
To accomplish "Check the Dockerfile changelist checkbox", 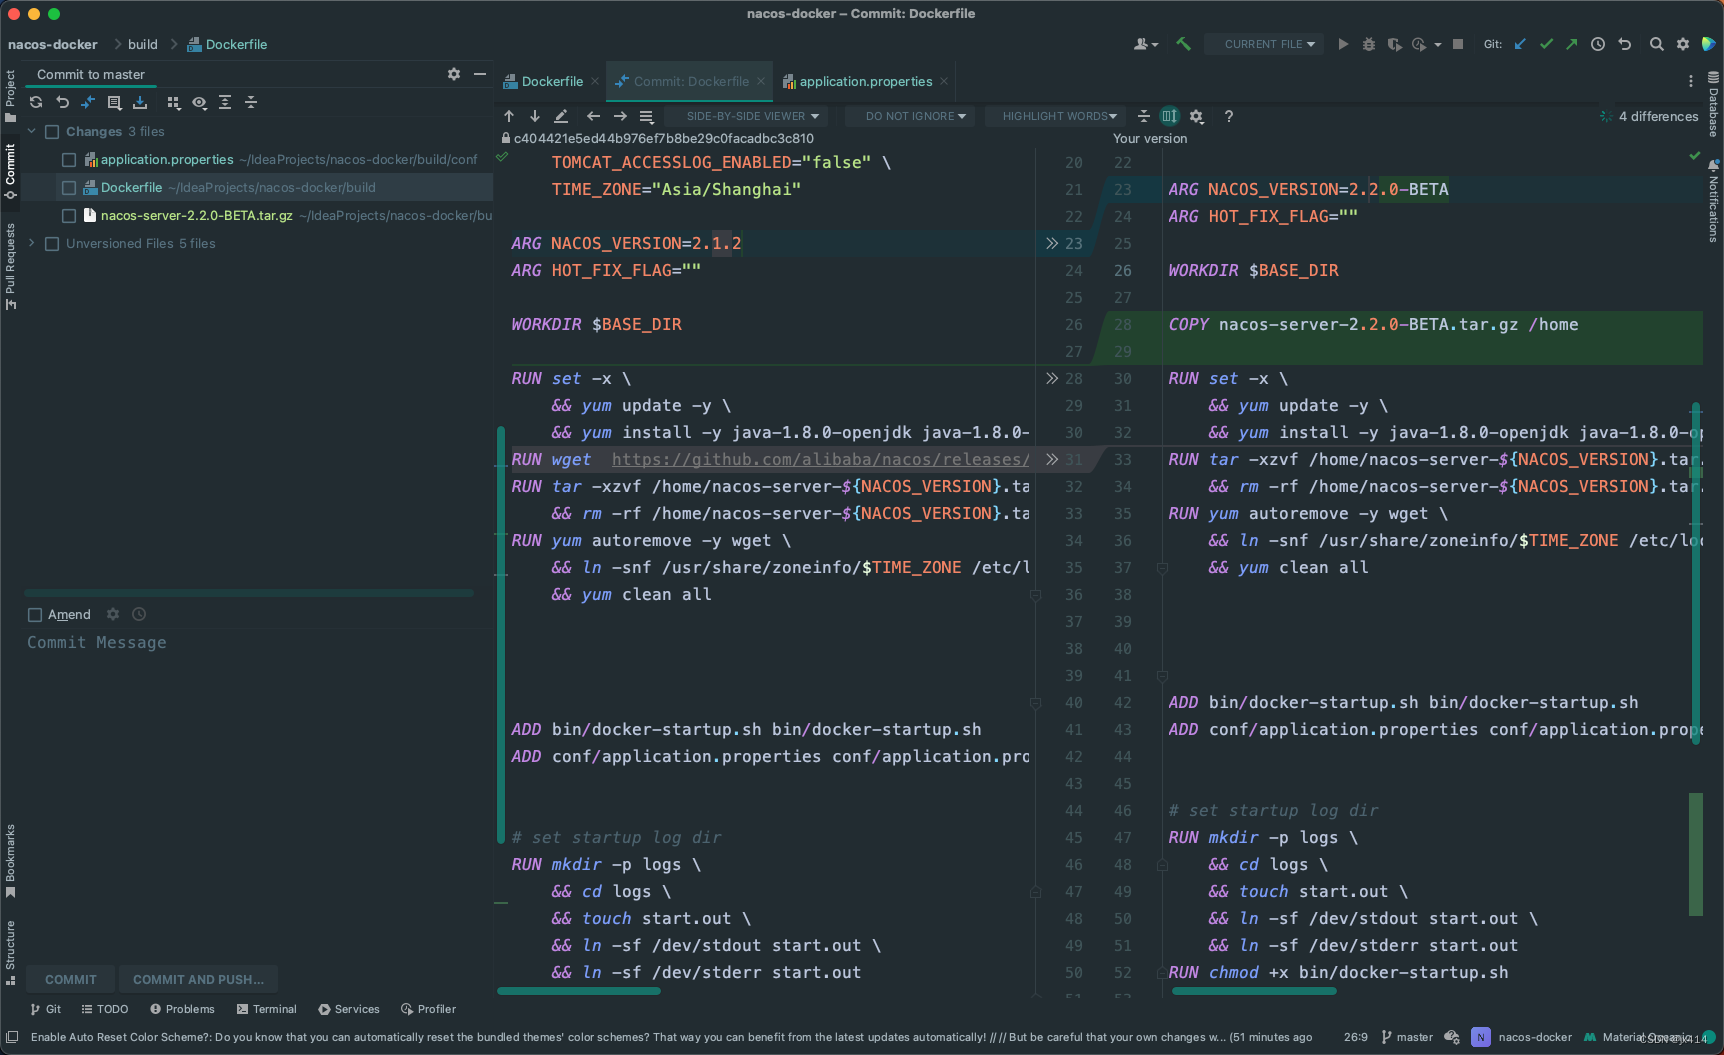I will (68, 187).
